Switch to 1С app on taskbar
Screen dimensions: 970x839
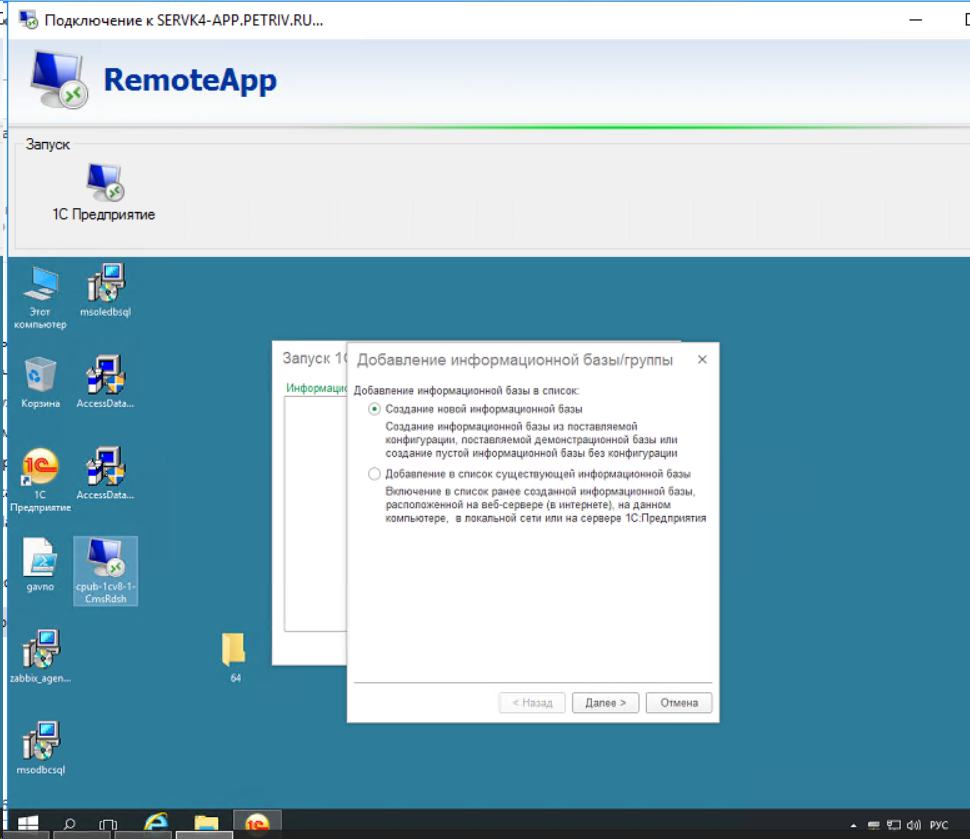(x=257, y=824)
